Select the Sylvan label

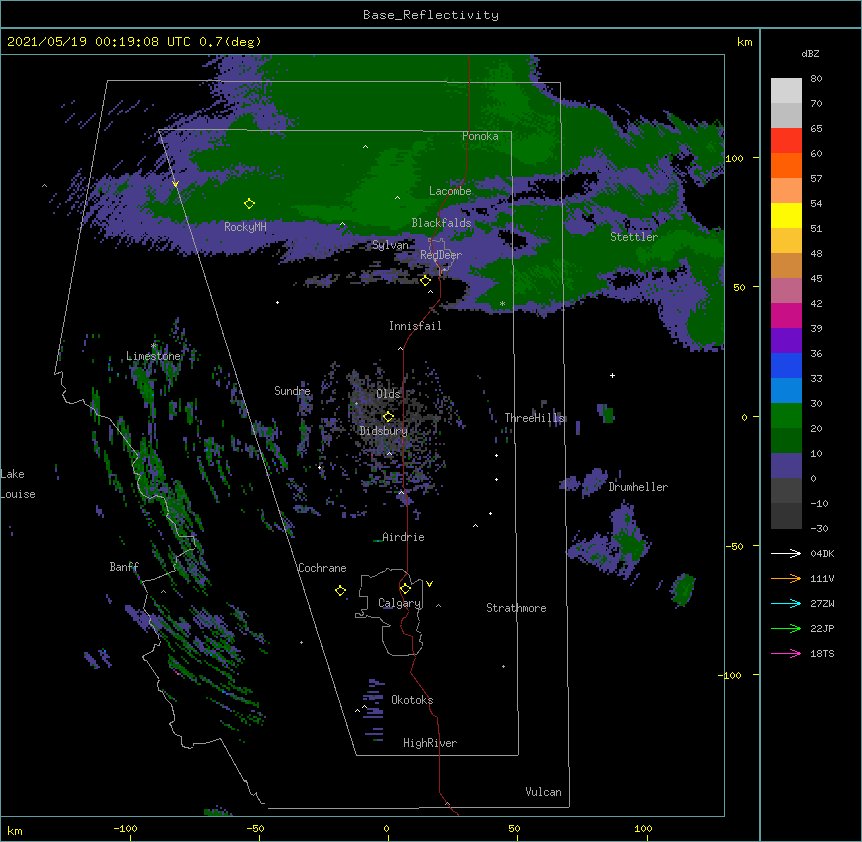(390, 245)
